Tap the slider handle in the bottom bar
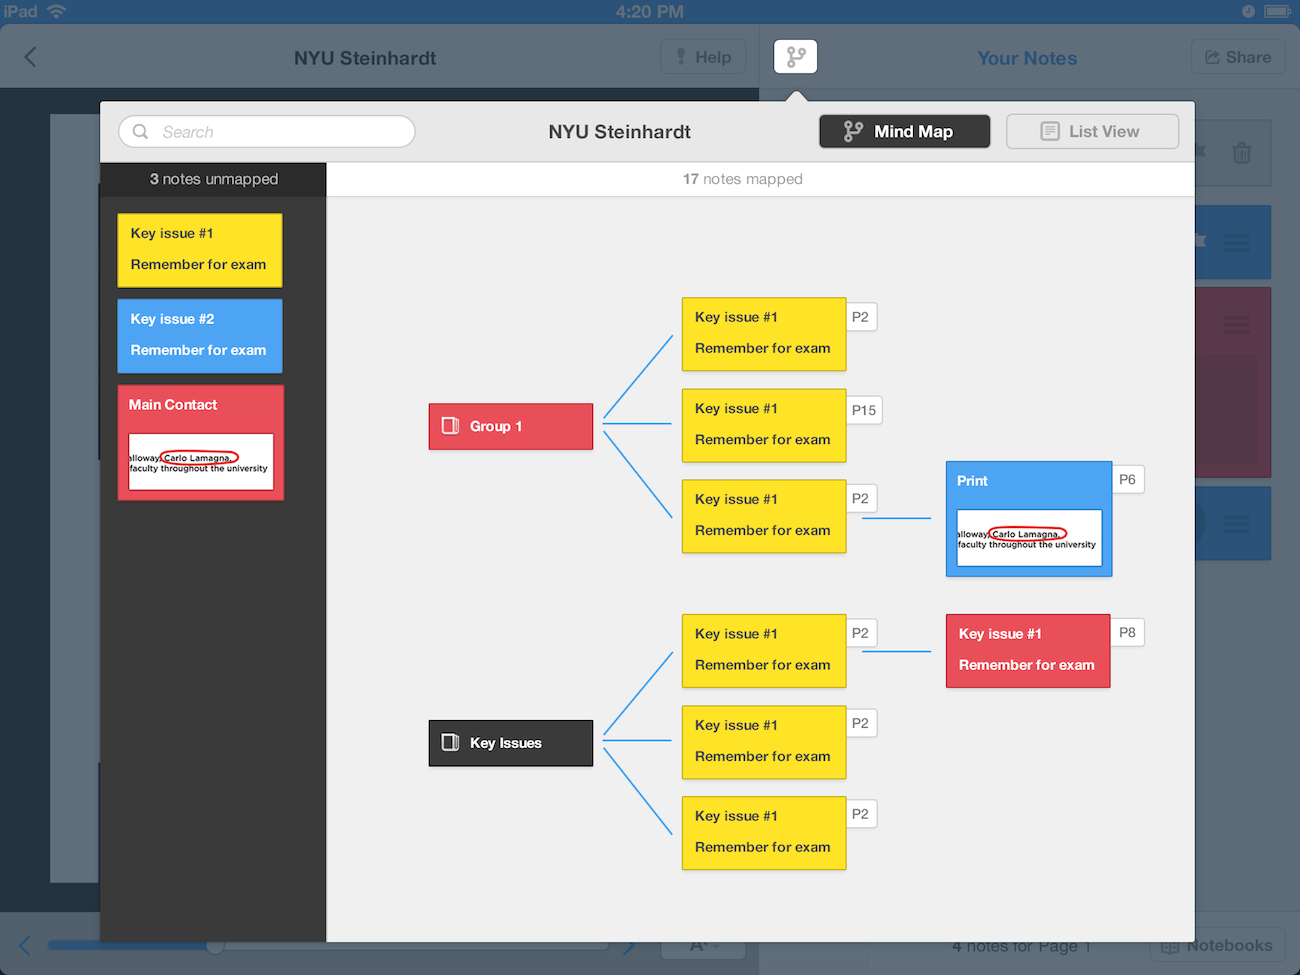1300x975 pixels. point(215,945)
